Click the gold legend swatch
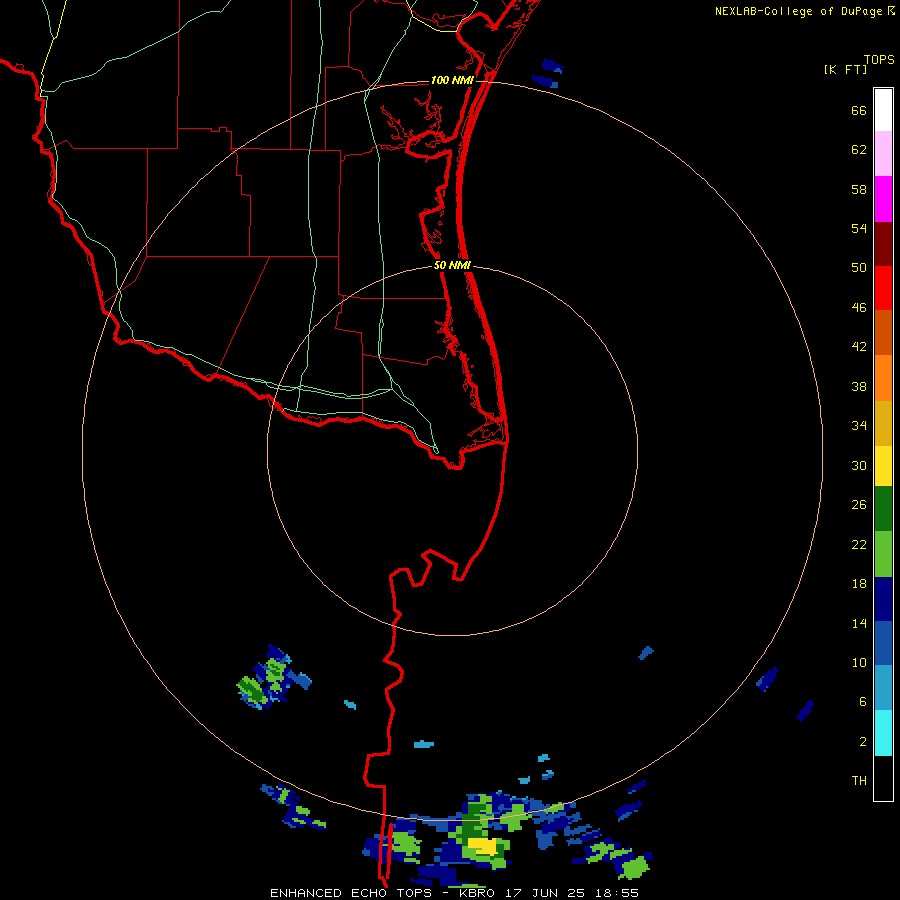 (x=883, y=423)
